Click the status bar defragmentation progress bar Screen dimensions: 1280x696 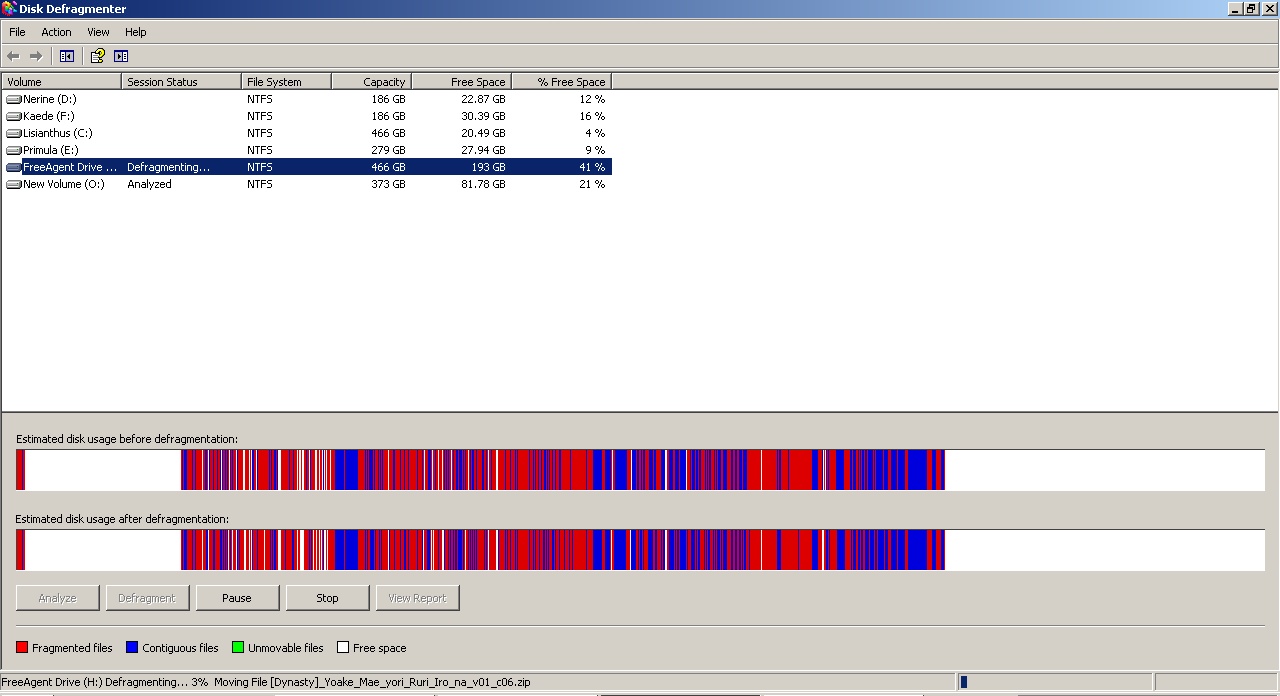pyautogui.click(x=1055, y=682)
